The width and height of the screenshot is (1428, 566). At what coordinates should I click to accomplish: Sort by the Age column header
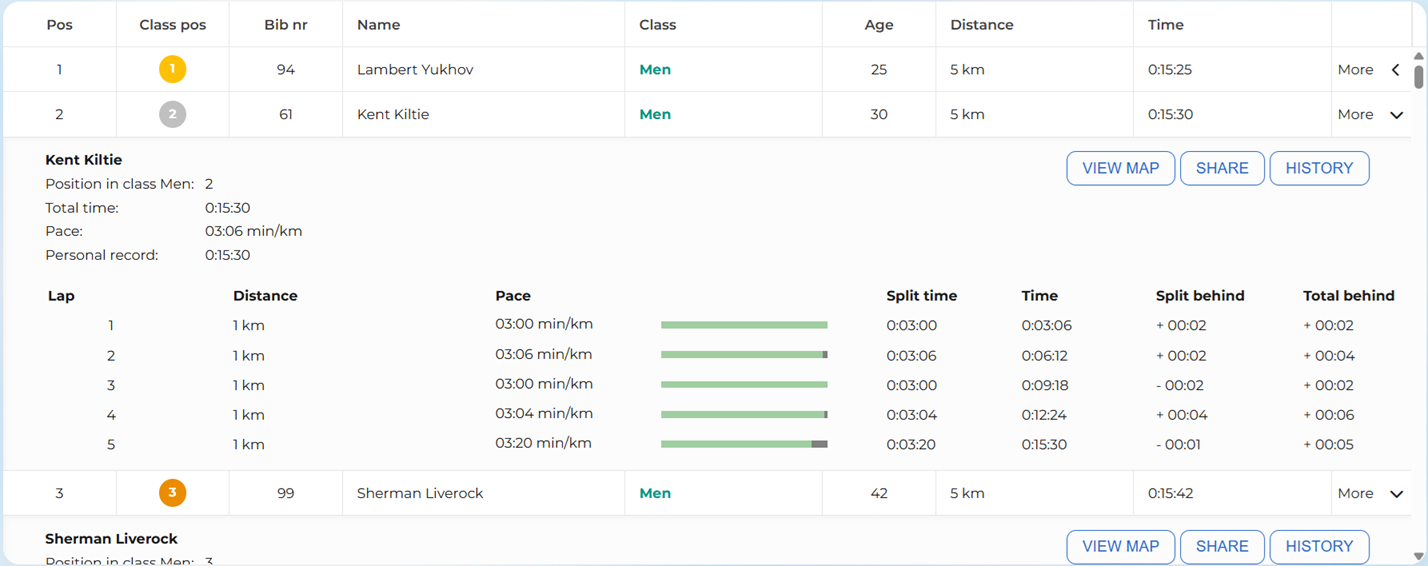point(879,25)
